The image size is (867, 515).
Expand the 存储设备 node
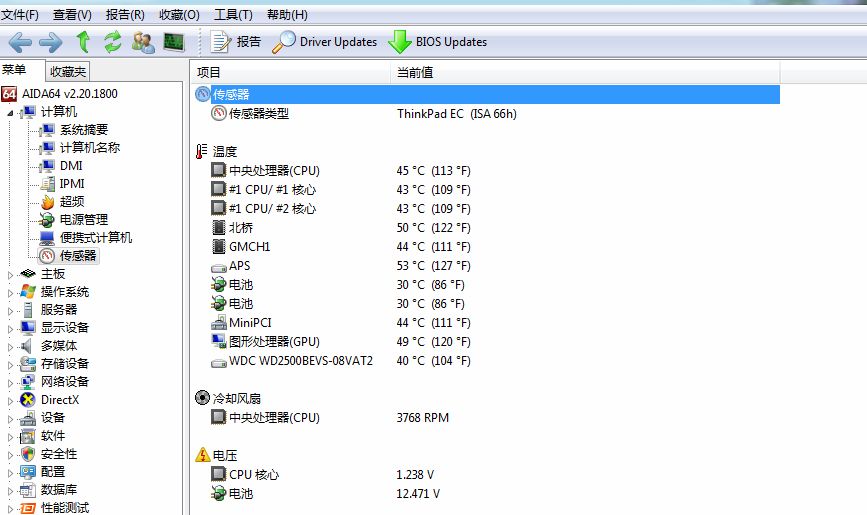10,365
